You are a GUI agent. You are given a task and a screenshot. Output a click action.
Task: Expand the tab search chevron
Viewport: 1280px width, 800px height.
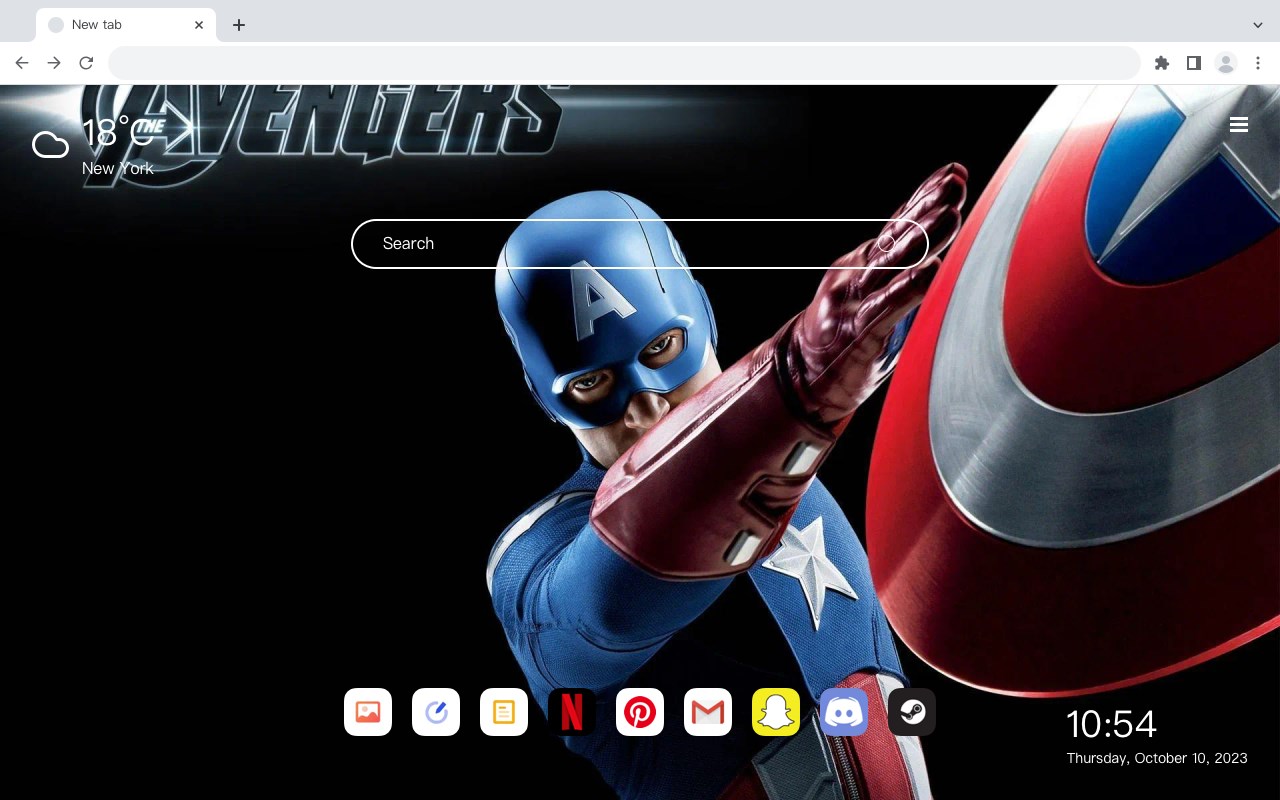click(1258, 25)
